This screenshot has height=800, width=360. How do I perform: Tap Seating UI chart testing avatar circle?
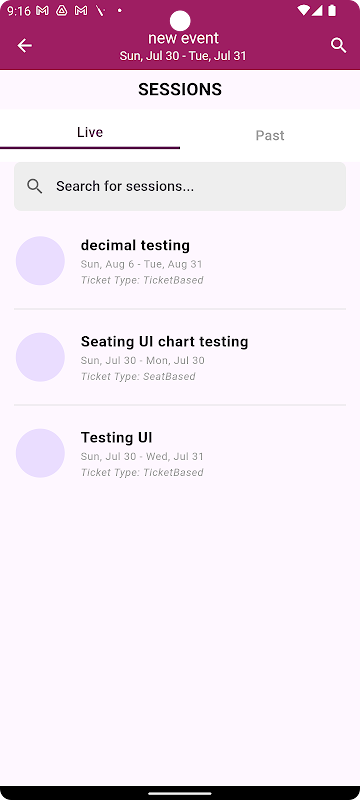pos(40,357)
